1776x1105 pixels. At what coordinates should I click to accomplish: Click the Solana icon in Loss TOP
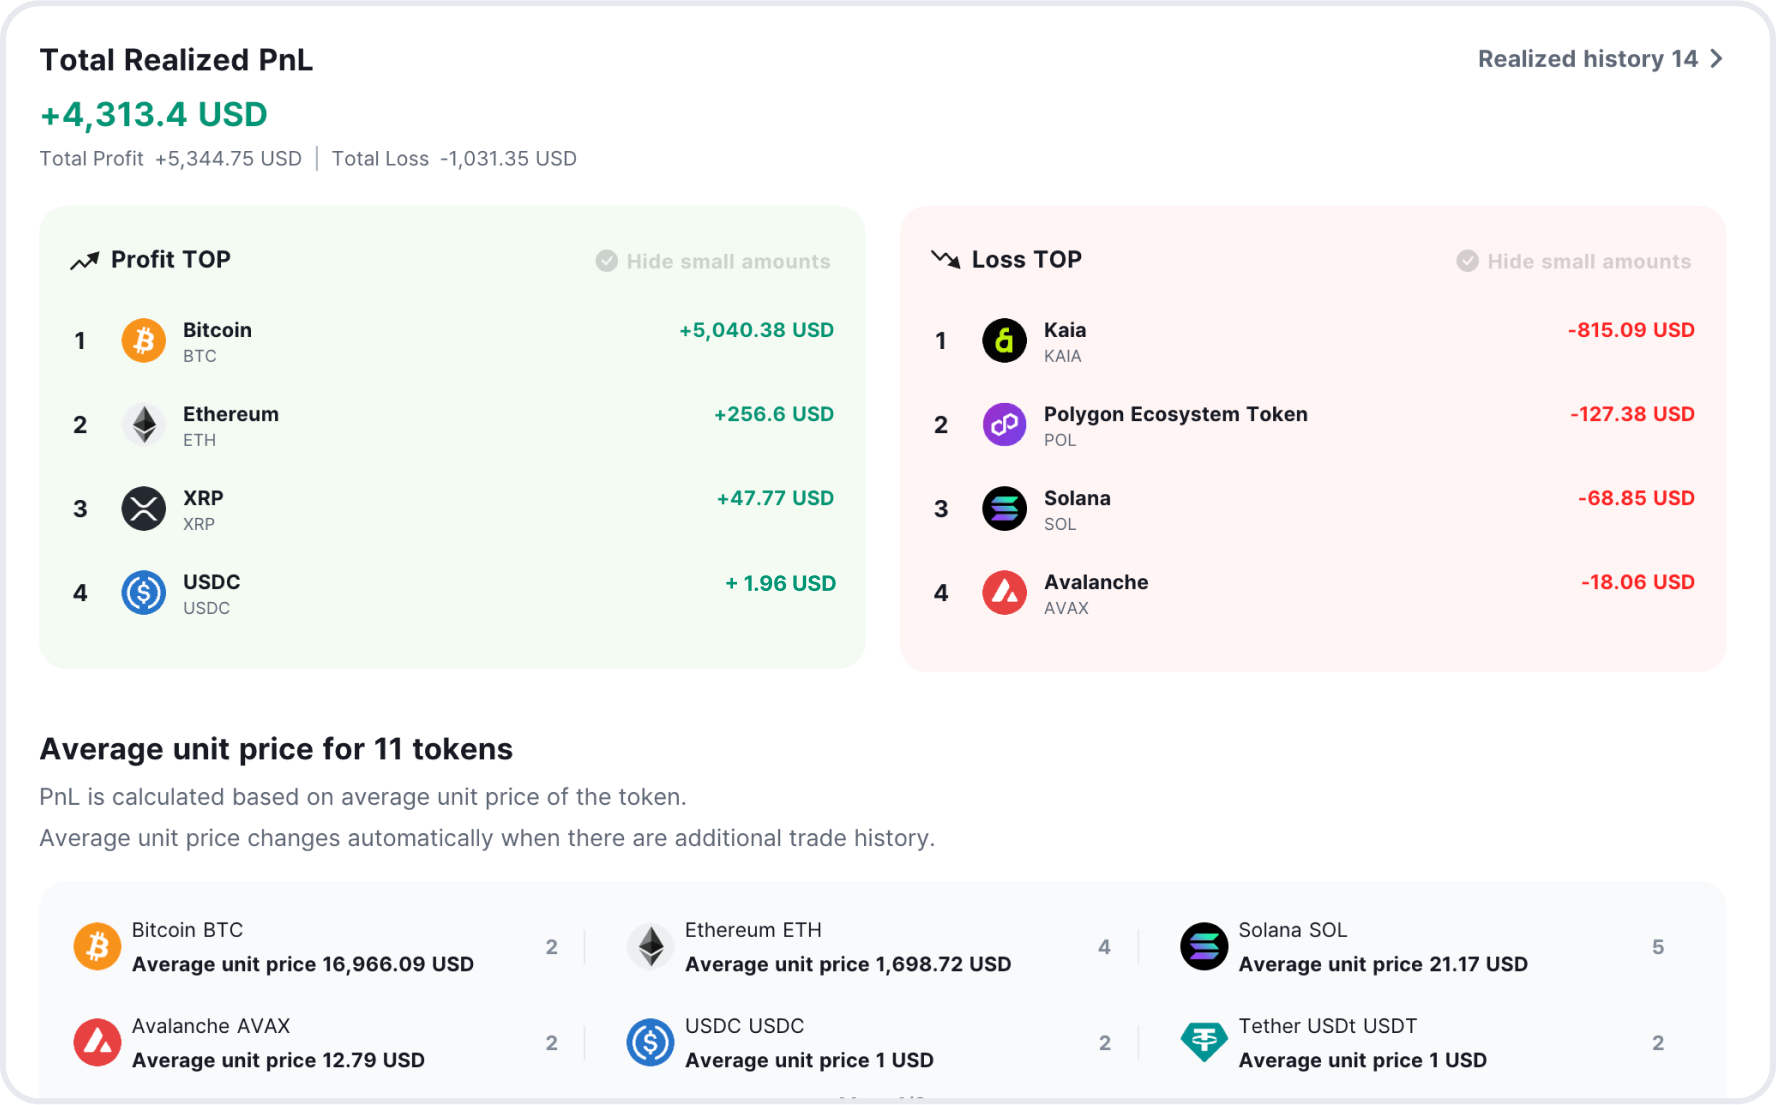point(1004,508)
